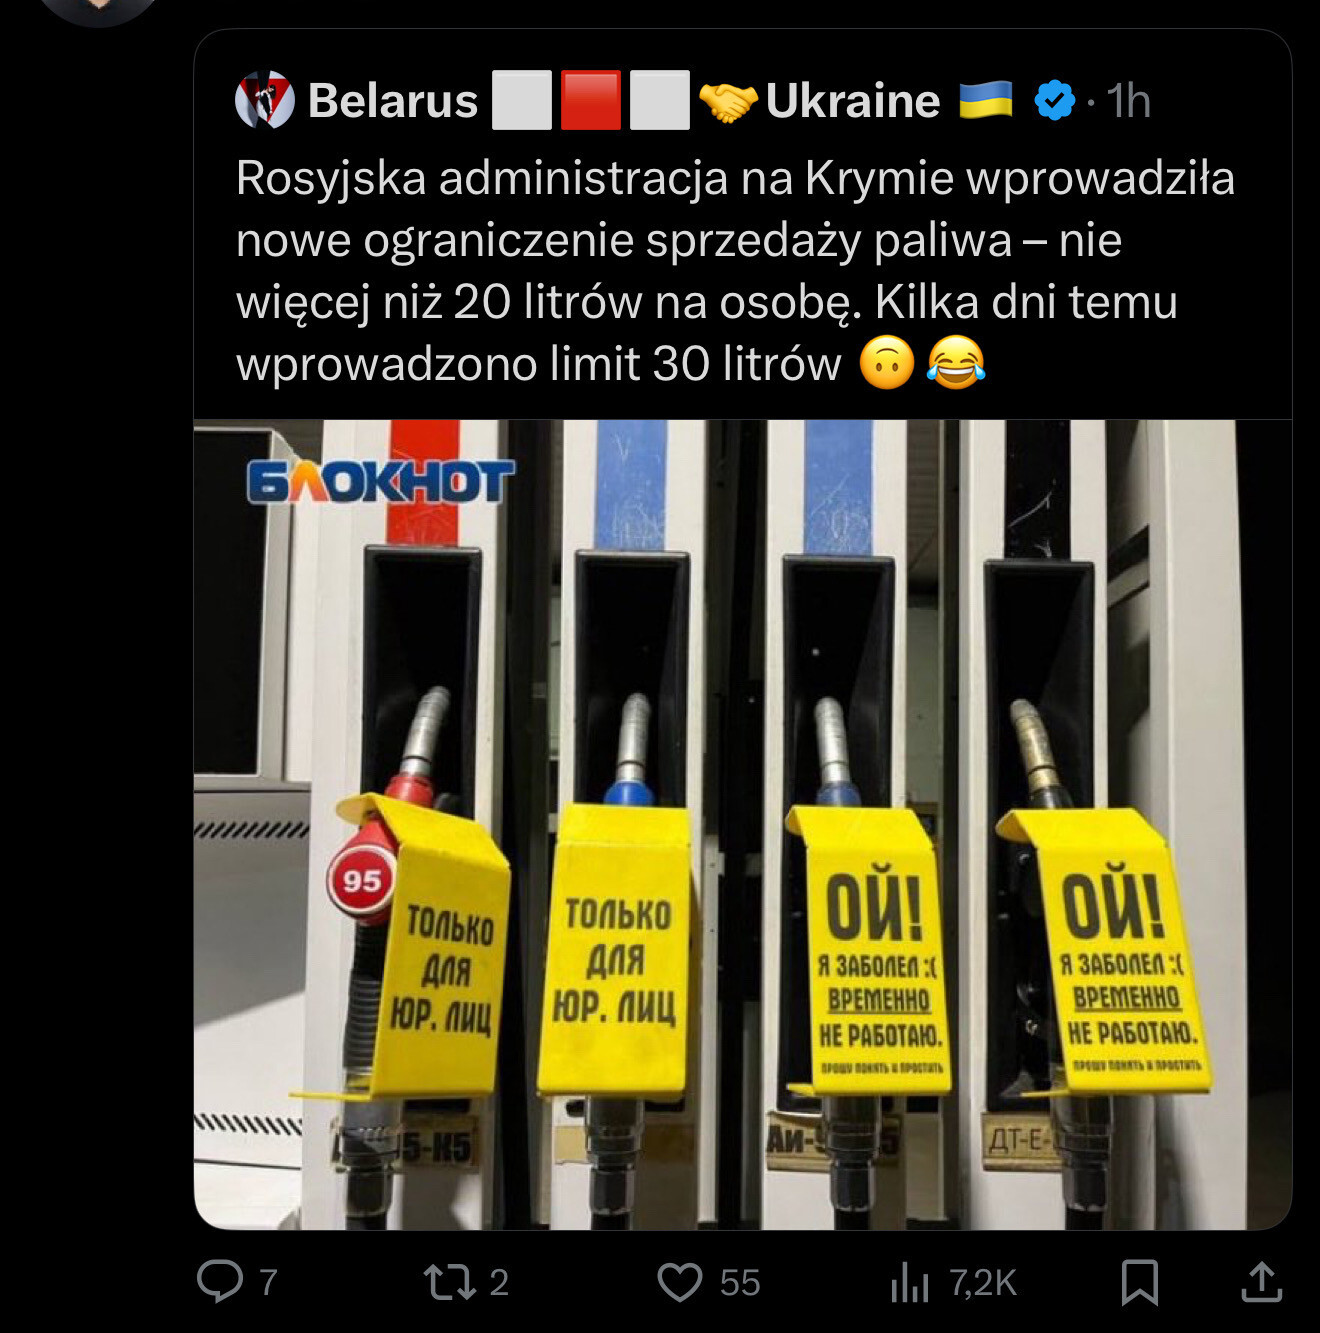This screenshot has width=1320, height=1333.
Task: Open the share upload icon
Action: pyautogui.click(x=1261, y=1282)
